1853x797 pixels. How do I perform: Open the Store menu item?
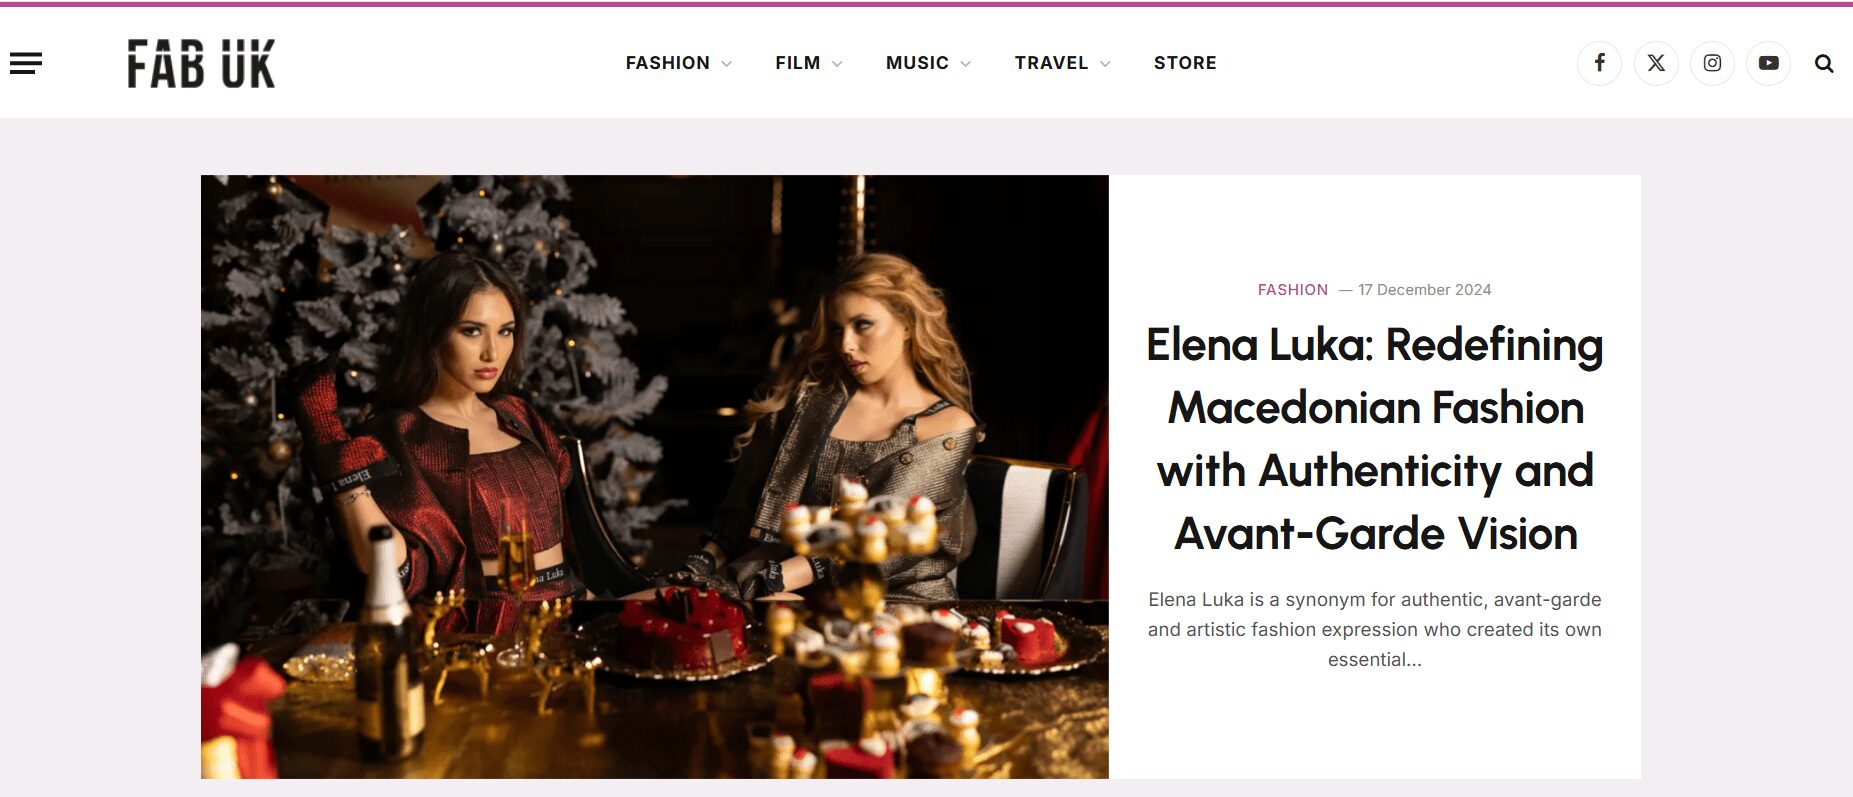(x=1185, y=63)
